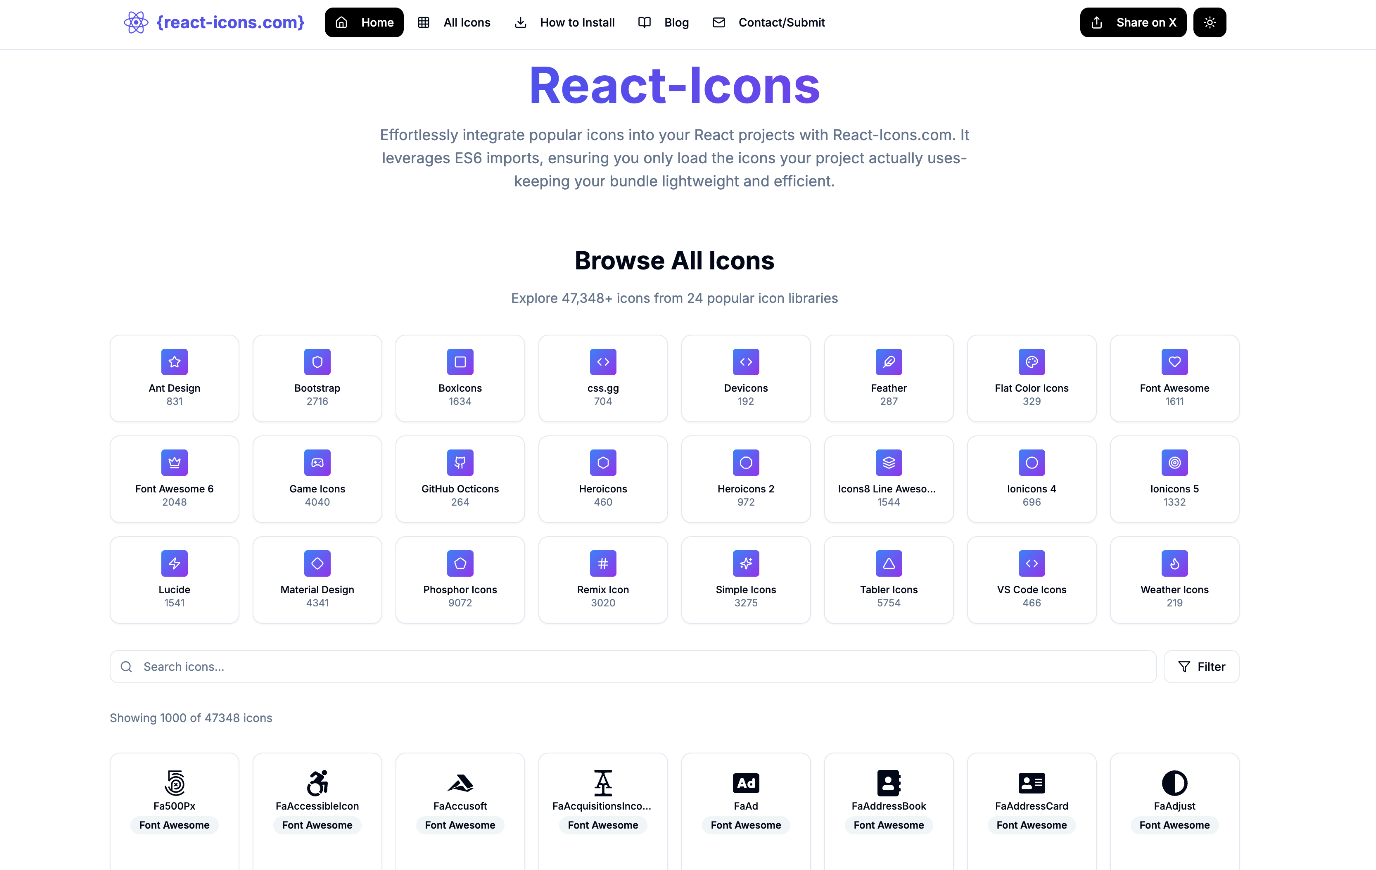Click the Font Awesome tag under FaAdjust

pos(1175,825)
